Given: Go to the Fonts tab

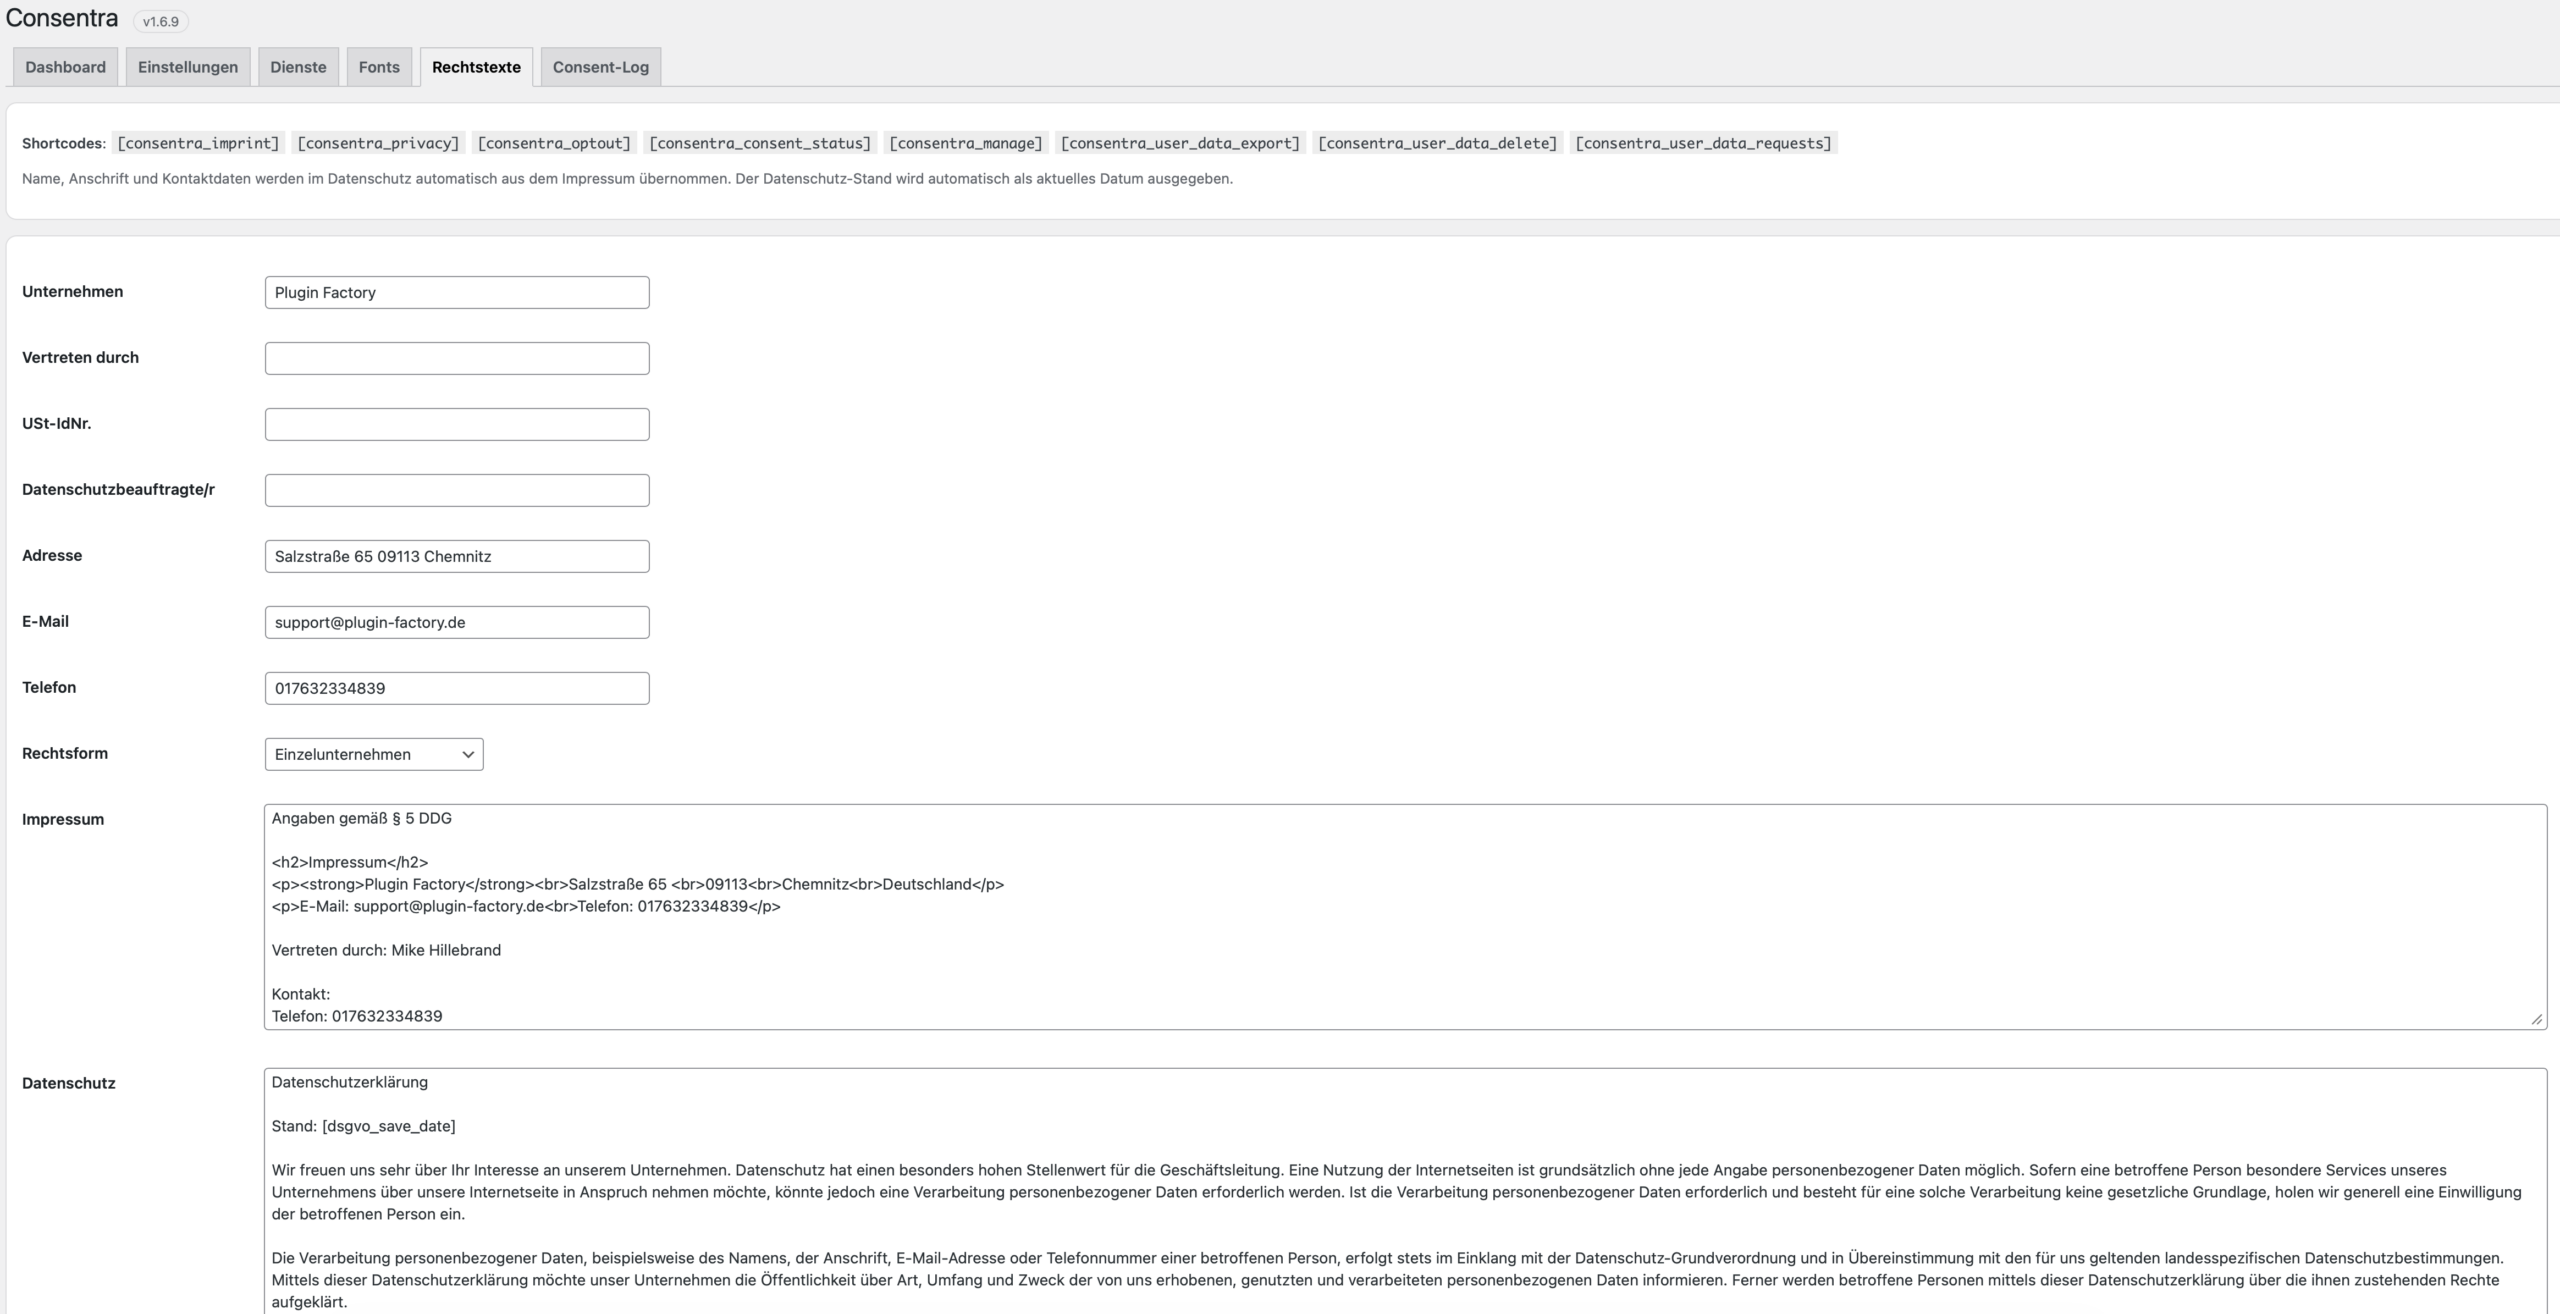Looking at the screenshot, I should click(379, 67).
